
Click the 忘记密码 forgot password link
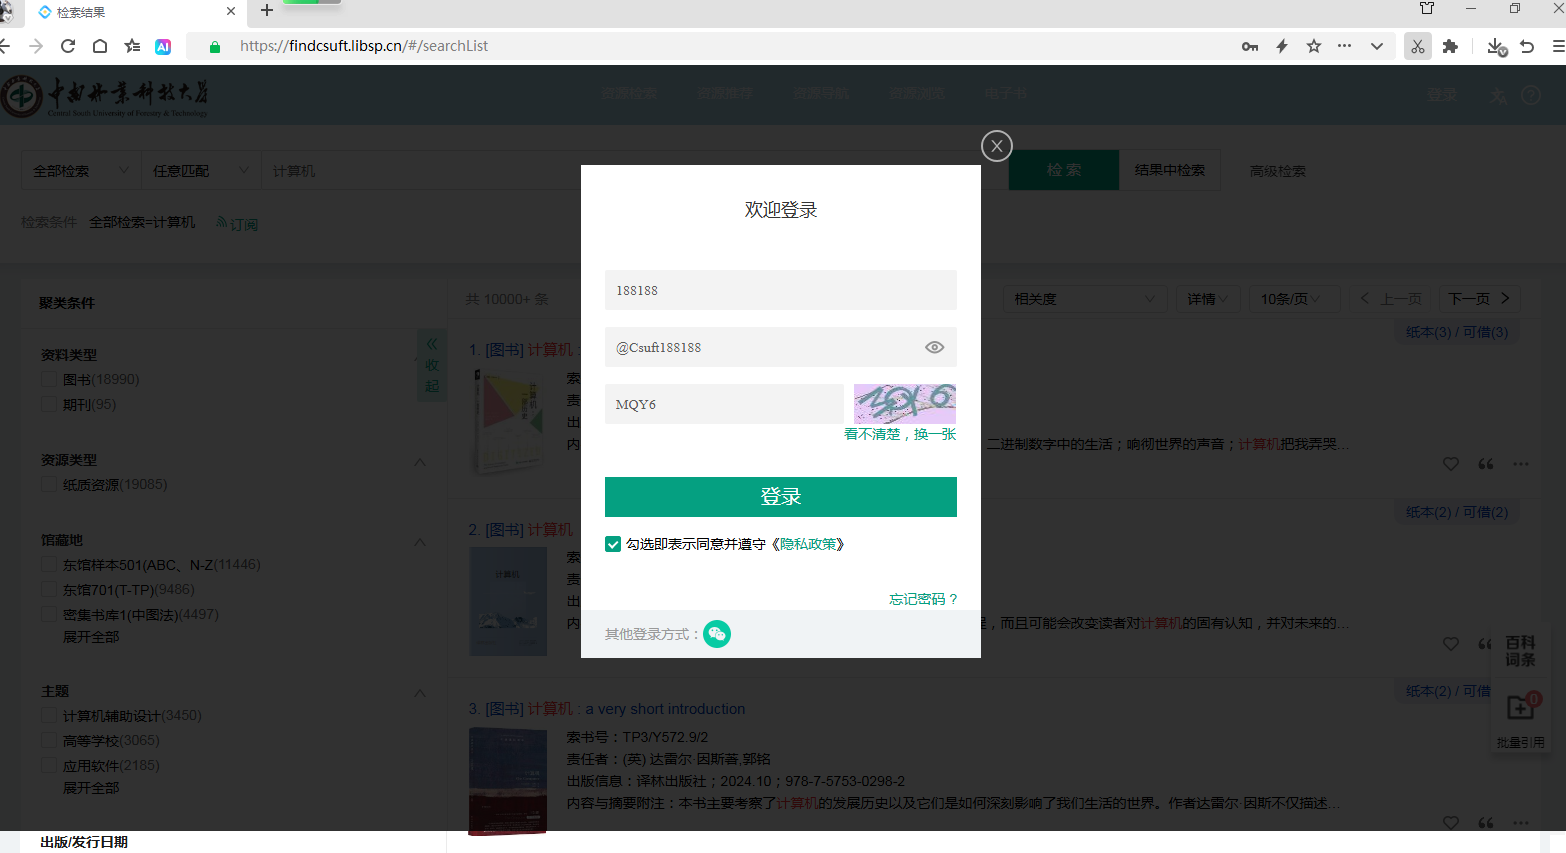(923, 598)
